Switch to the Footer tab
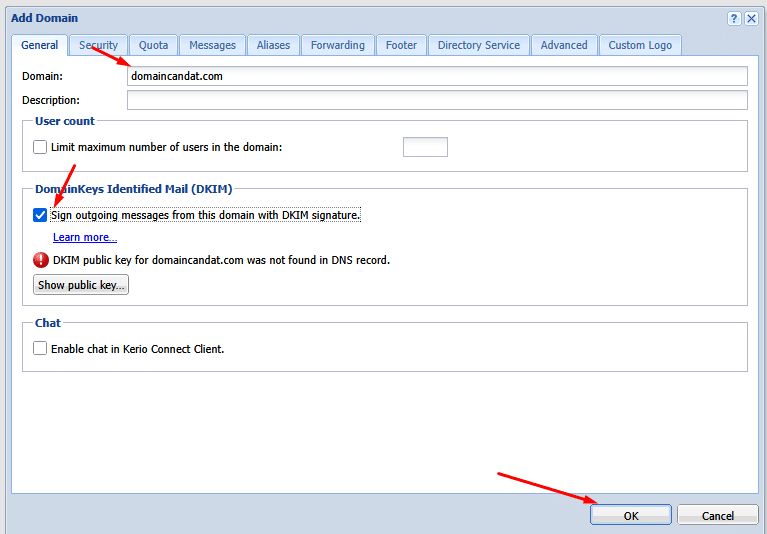The height and width of the screenshot is (534, 767). pyautogui.click(x=401, y=45)
